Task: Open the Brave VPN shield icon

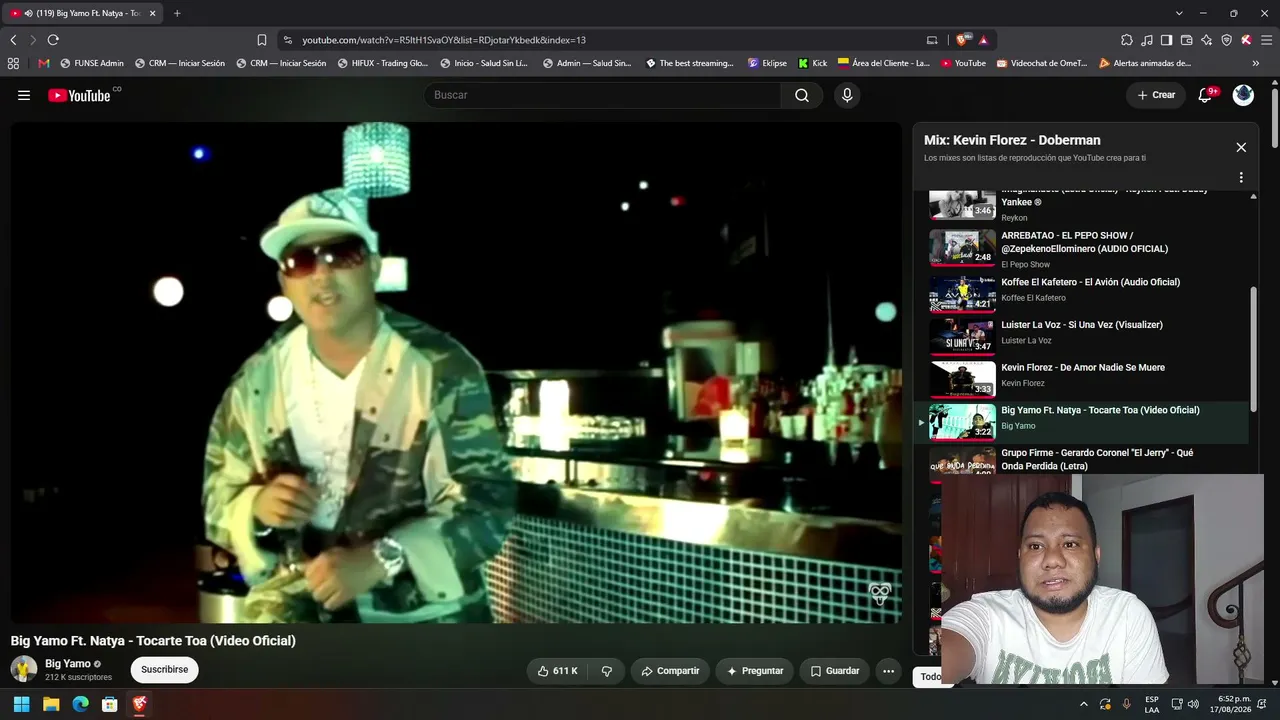Action: [1226, 40]
